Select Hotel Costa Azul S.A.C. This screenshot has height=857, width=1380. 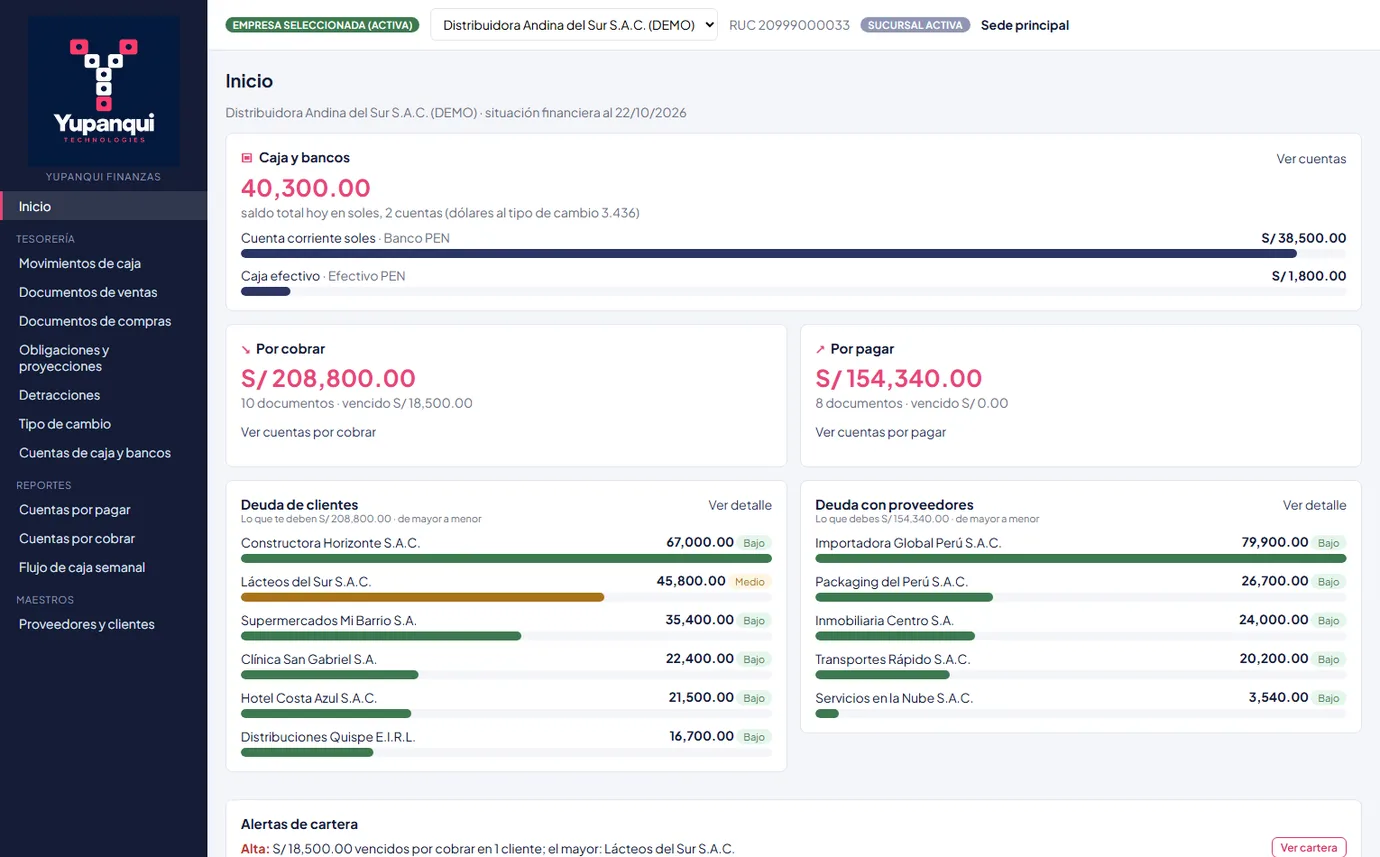click(x=506, y=705)
